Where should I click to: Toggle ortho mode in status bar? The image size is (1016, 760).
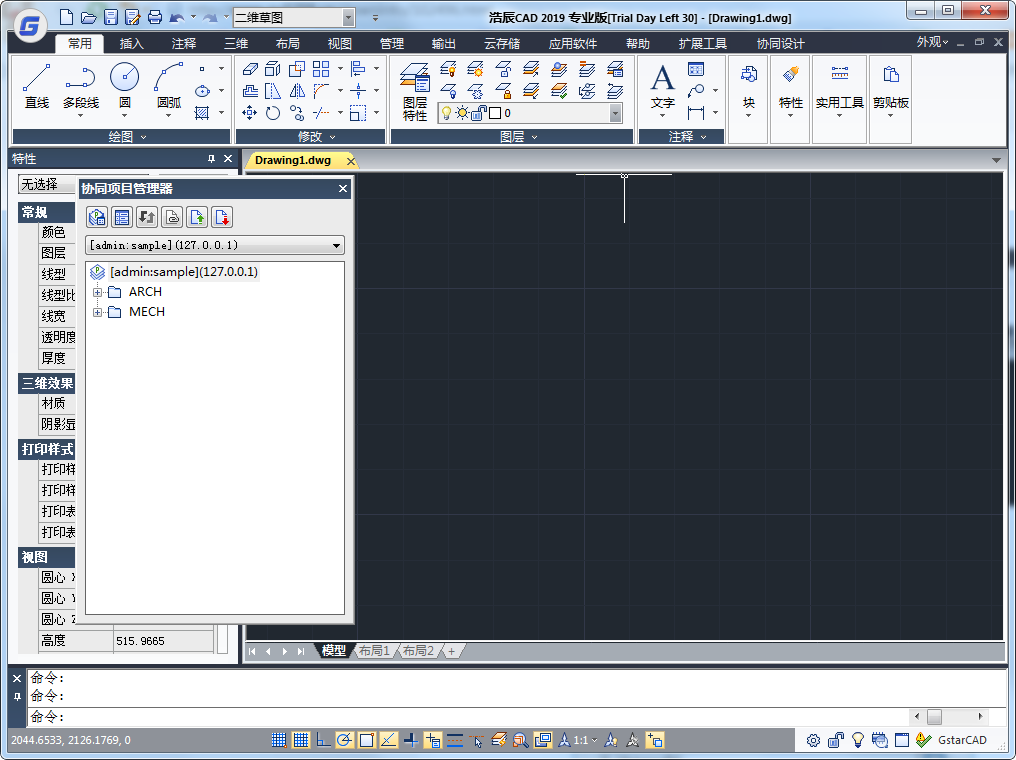[x=323, y=740]
